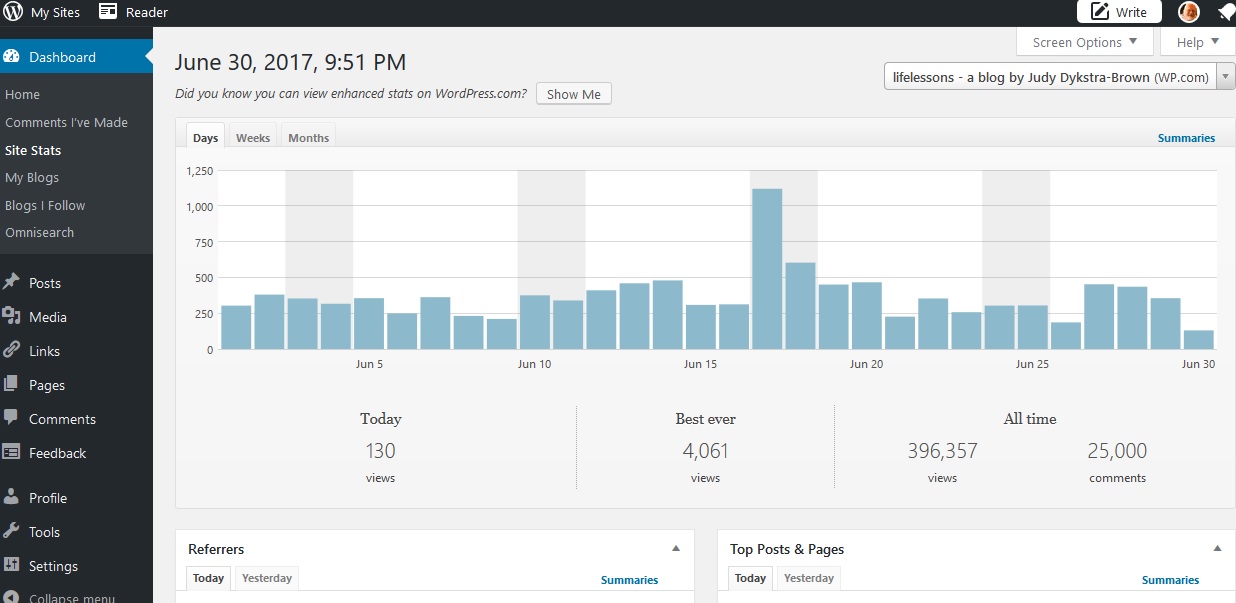Expand the Help dropdown panel
The height and width of the screenshot is (603, 1236).
coord(1198,42)
